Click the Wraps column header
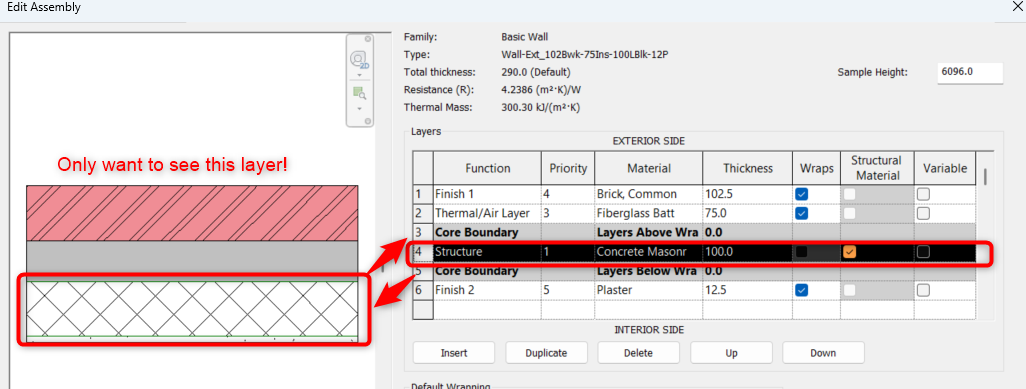 816,168
